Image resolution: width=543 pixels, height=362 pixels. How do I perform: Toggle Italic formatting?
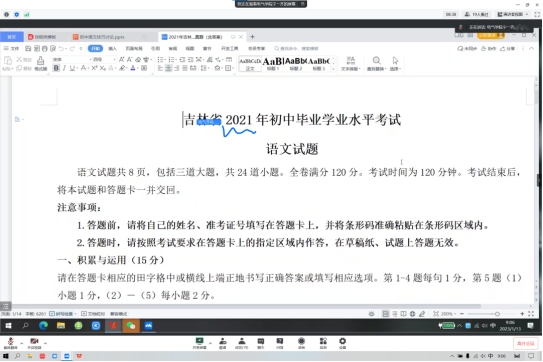coord(64,68)
